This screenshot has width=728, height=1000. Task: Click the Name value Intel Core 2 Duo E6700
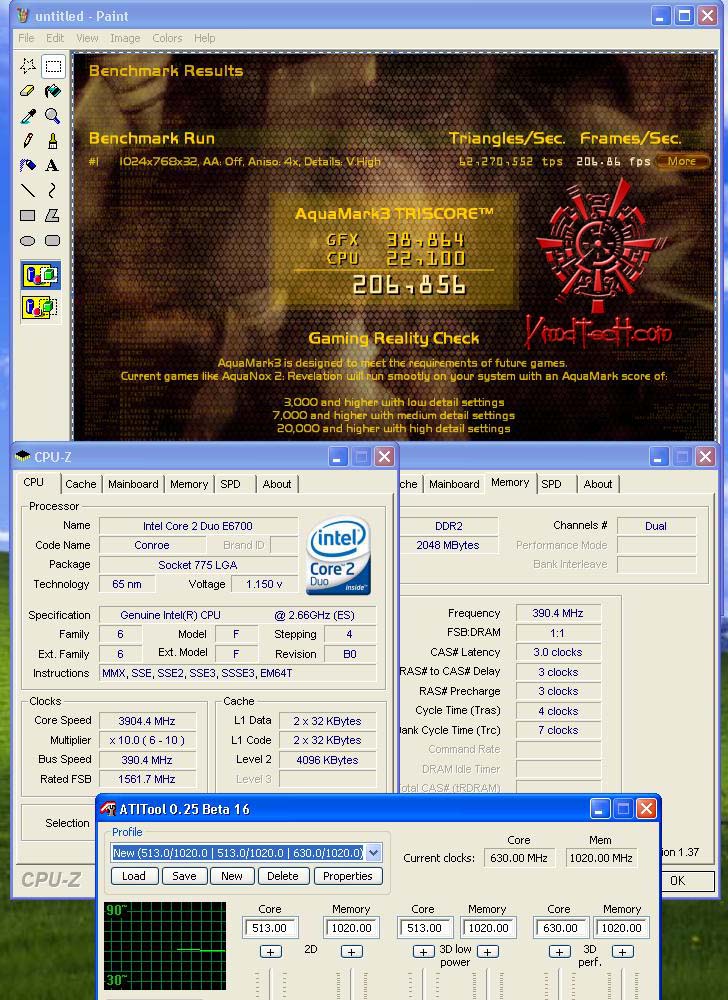coord(198,526)
